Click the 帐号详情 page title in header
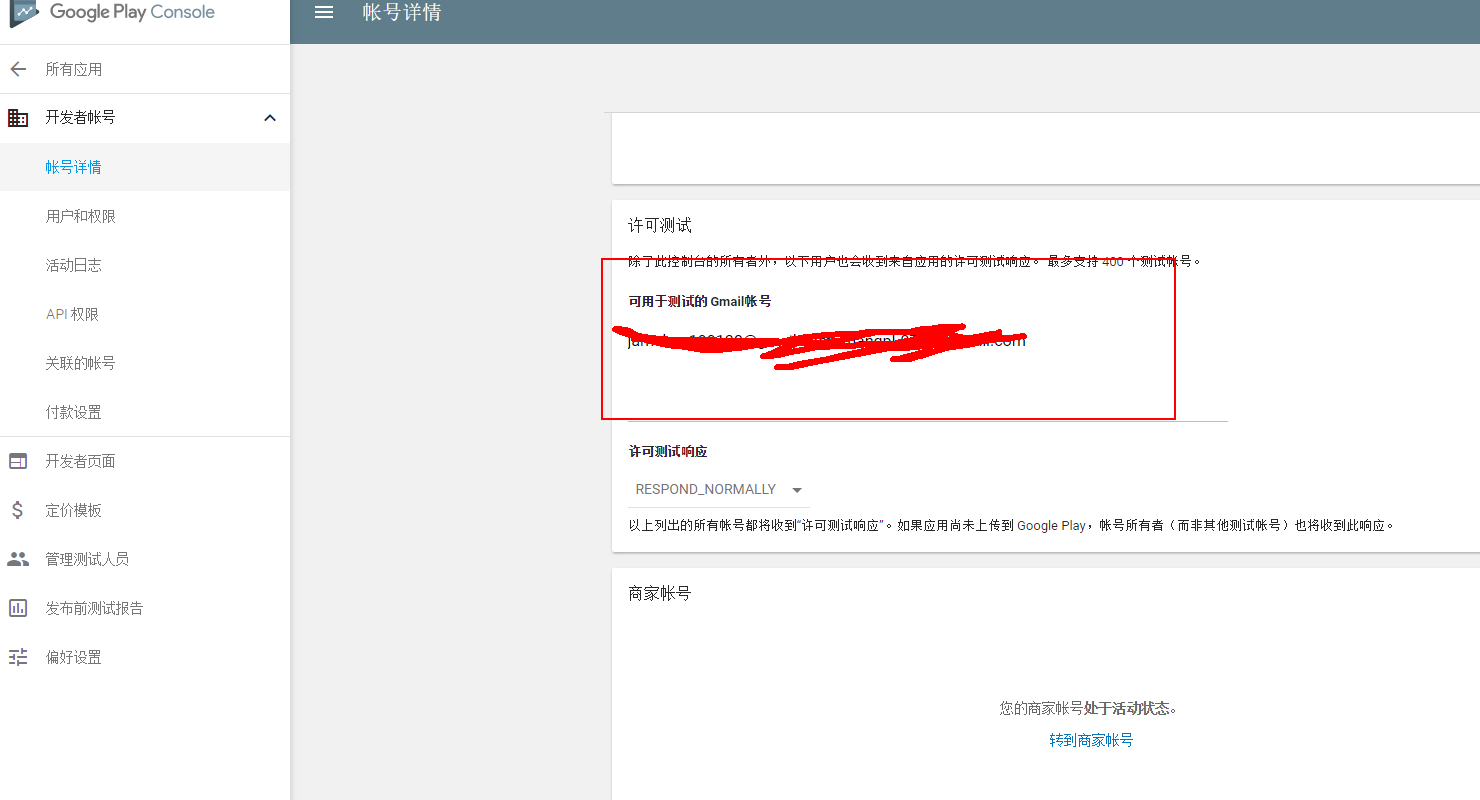 click(402, 12)
